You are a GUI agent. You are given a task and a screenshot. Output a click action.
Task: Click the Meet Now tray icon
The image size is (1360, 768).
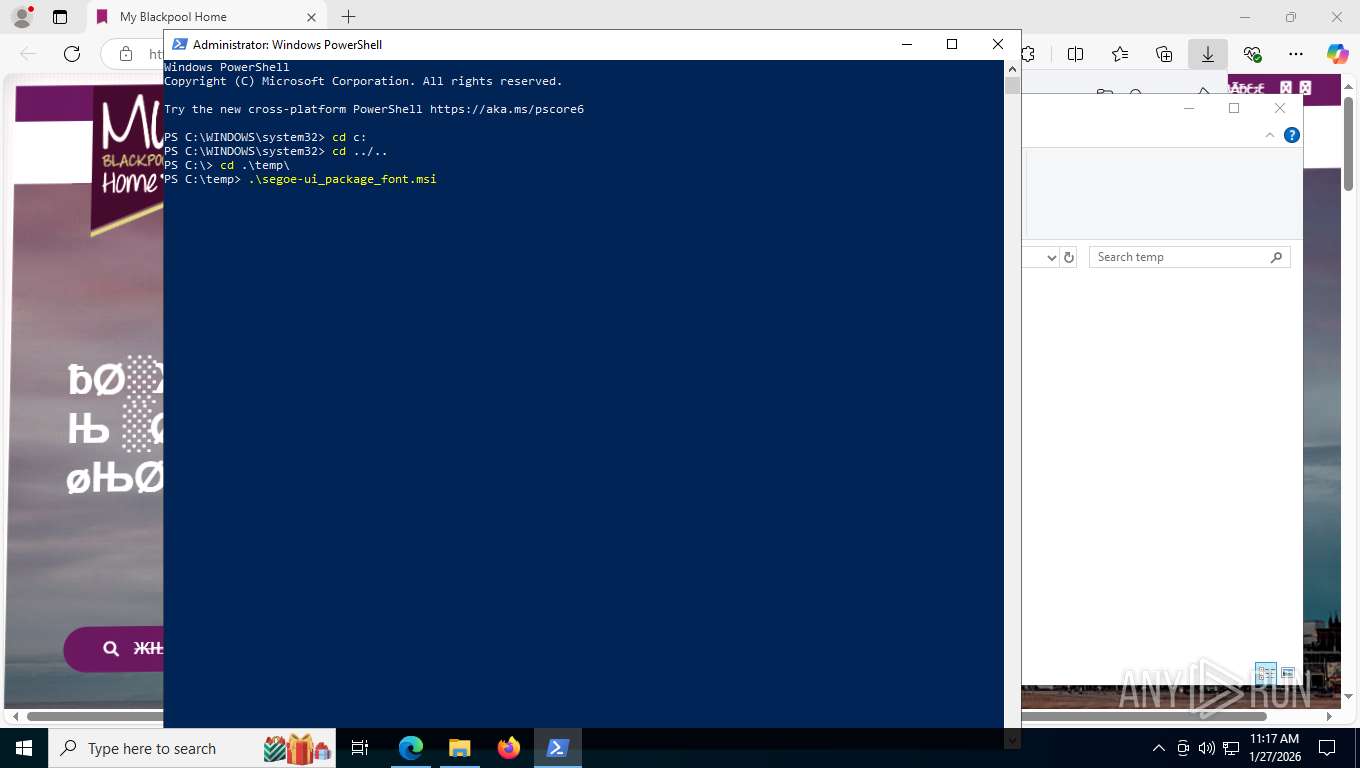pyautogui.click(x=1183, y=748)
